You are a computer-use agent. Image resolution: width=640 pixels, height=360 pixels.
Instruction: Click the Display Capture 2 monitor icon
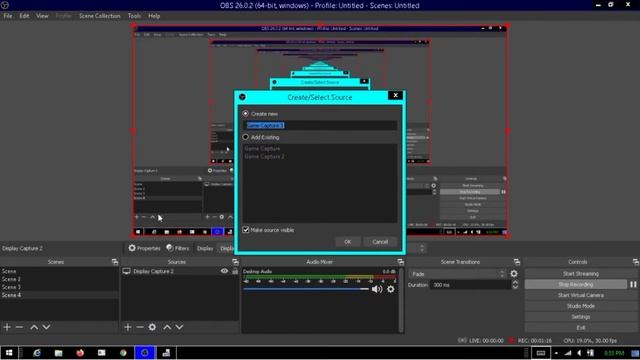tap(127, 271)
